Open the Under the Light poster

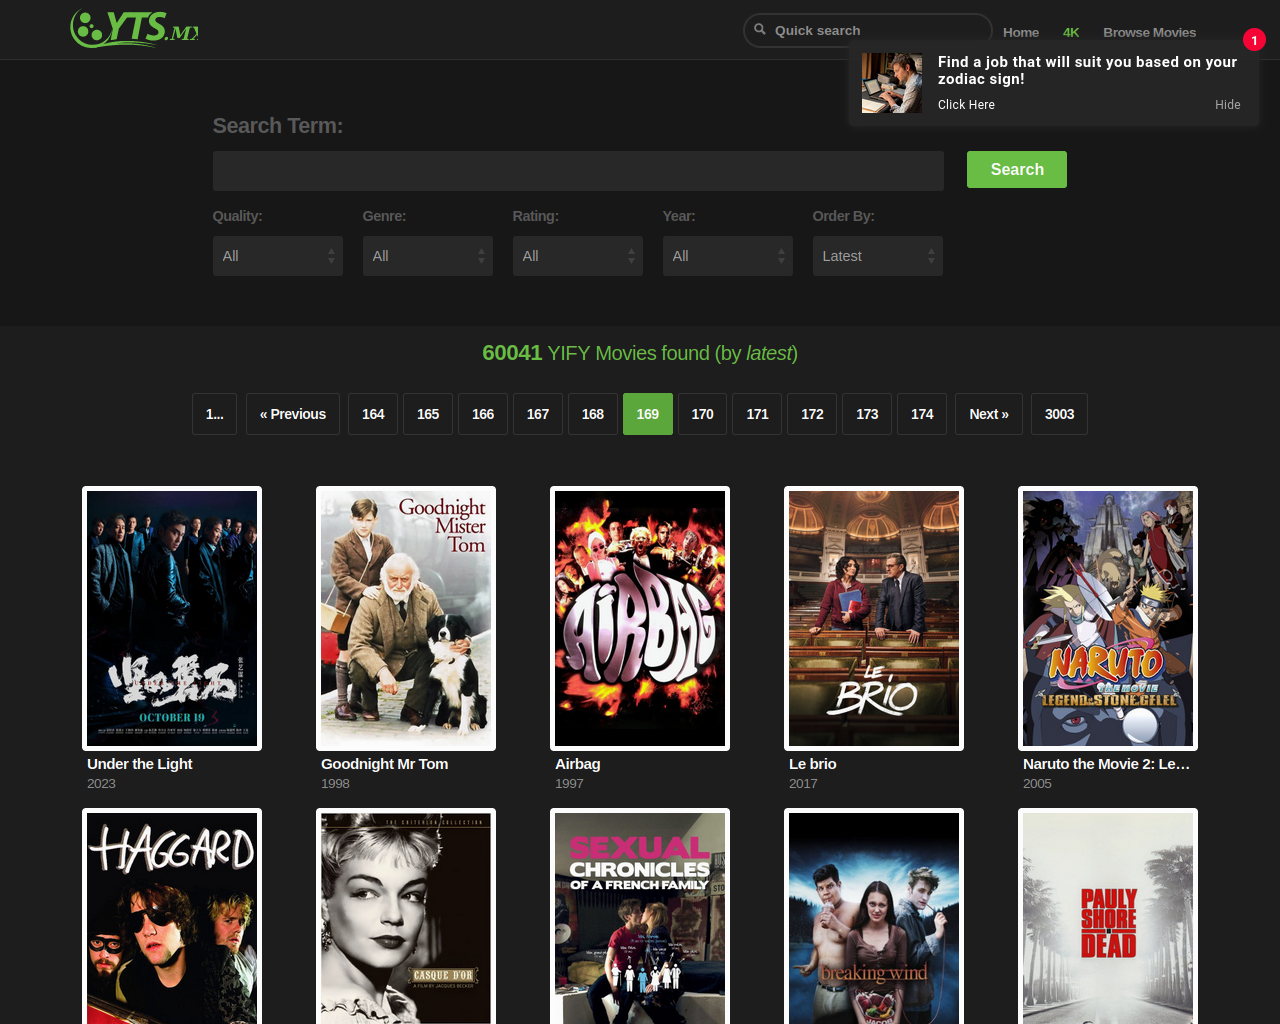coord(172,618)
